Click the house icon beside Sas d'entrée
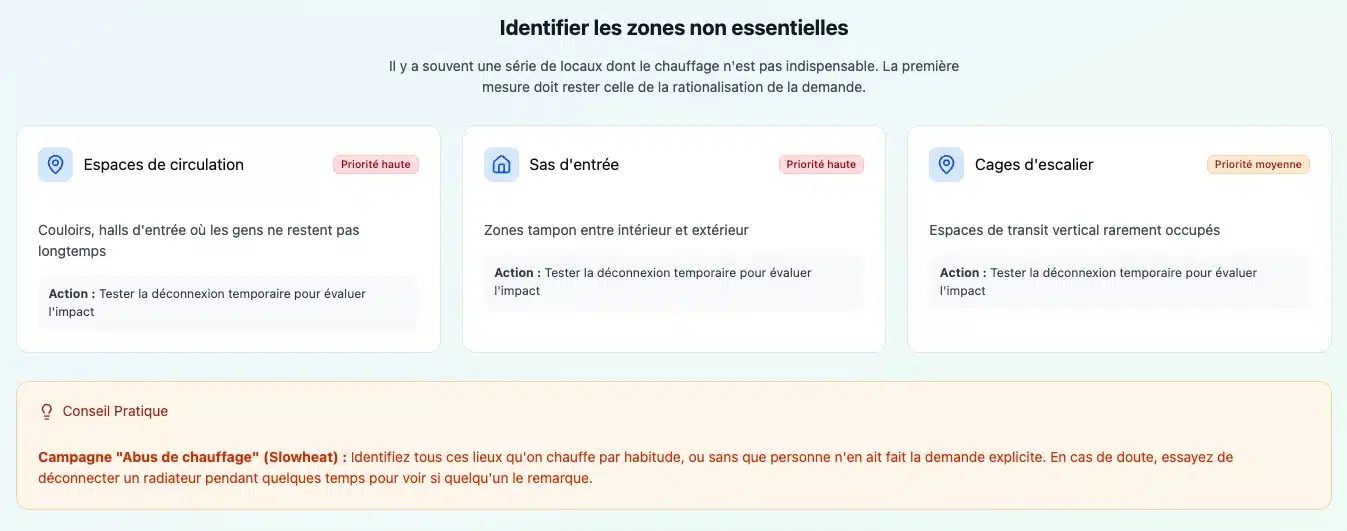 (501, 165)
